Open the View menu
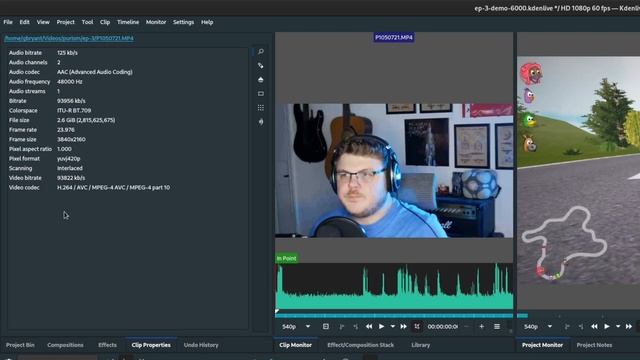 point(43,22)
